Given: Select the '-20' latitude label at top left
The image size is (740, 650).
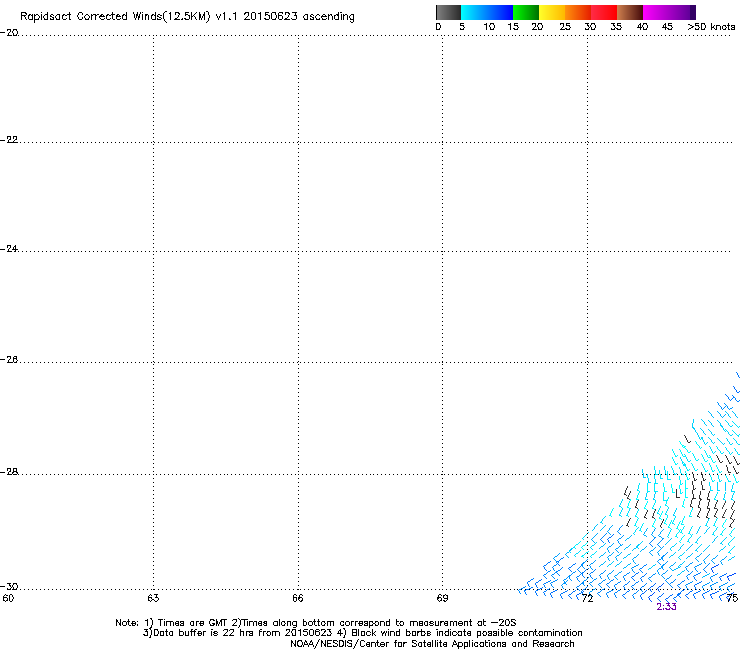Looking at the screenshot, I should pyautogui.click(x=9, y=33).
